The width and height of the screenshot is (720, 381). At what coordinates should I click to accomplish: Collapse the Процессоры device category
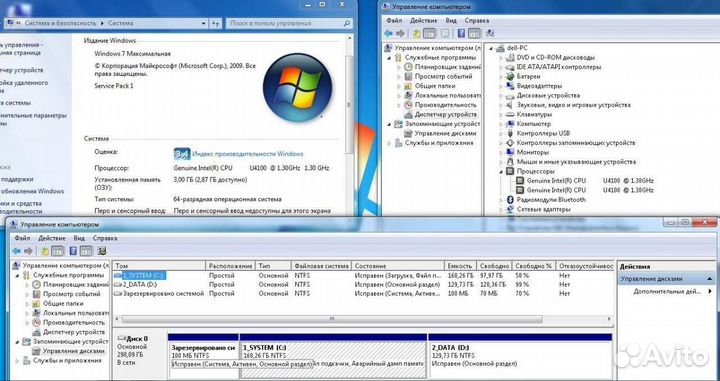point(501,171)
